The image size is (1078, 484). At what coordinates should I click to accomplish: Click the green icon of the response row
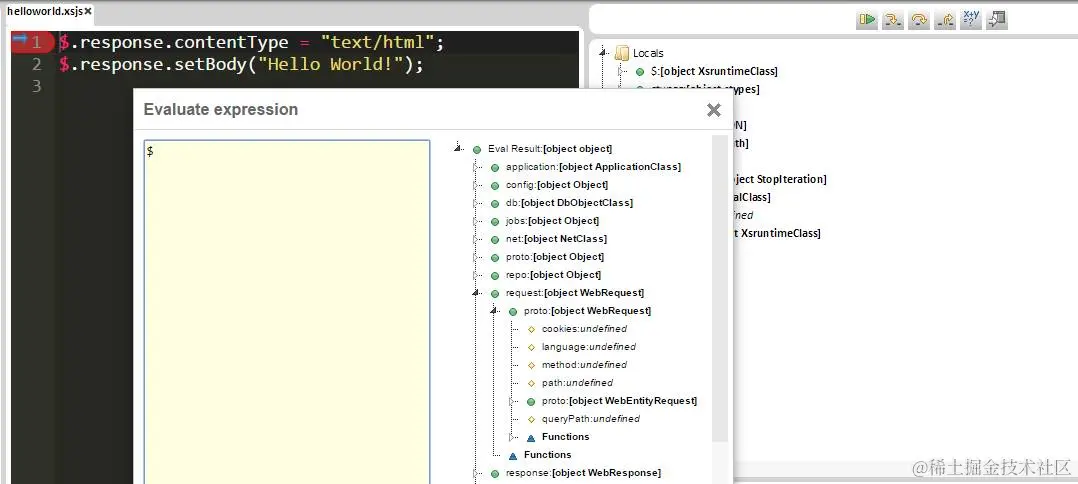(x=495, y=473)
